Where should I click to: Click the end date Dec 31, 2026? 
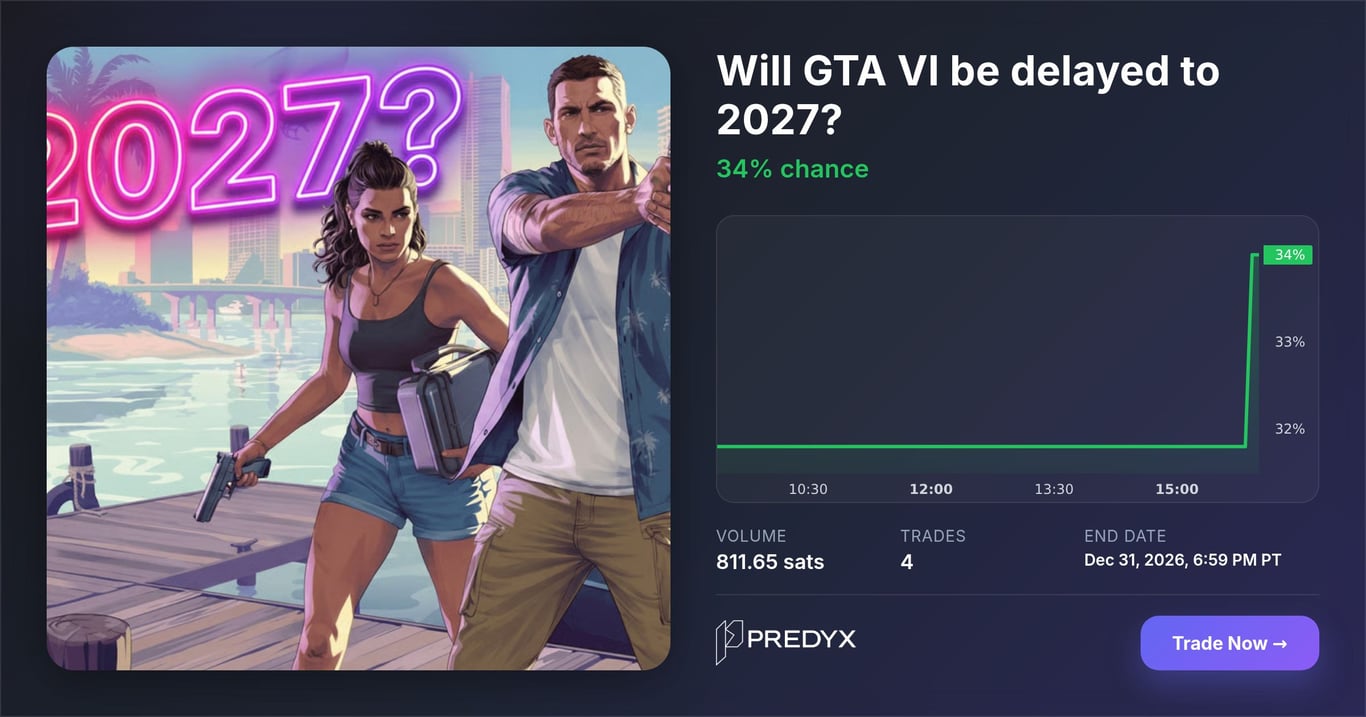coord(1182,560)
